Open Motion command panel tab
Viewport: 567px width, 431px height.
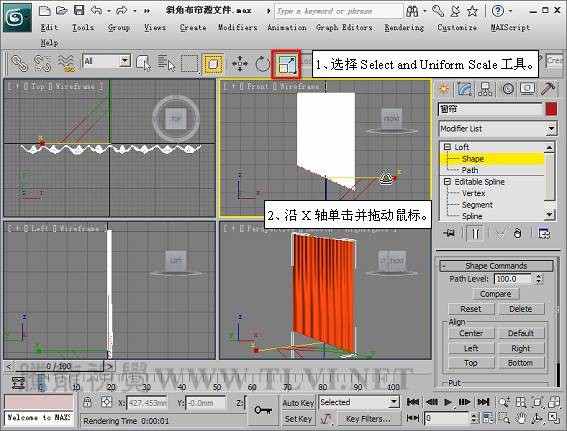point(508,89)
